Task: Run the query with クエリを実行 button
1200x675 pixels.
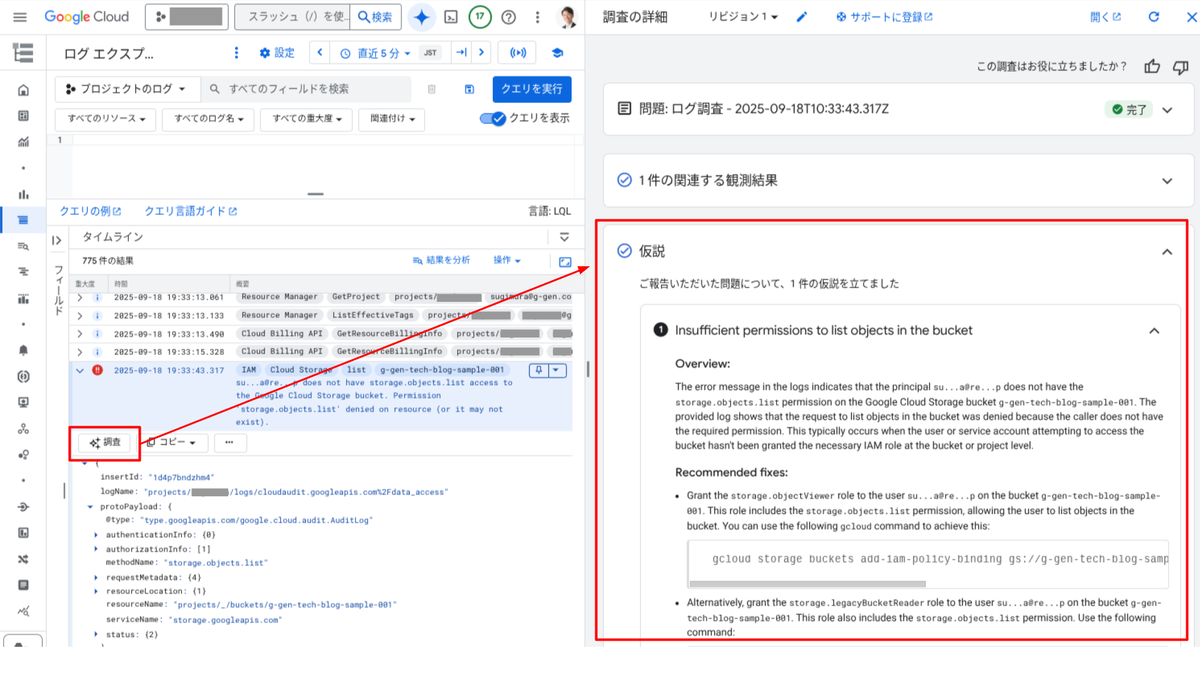Action: [532, 89]
